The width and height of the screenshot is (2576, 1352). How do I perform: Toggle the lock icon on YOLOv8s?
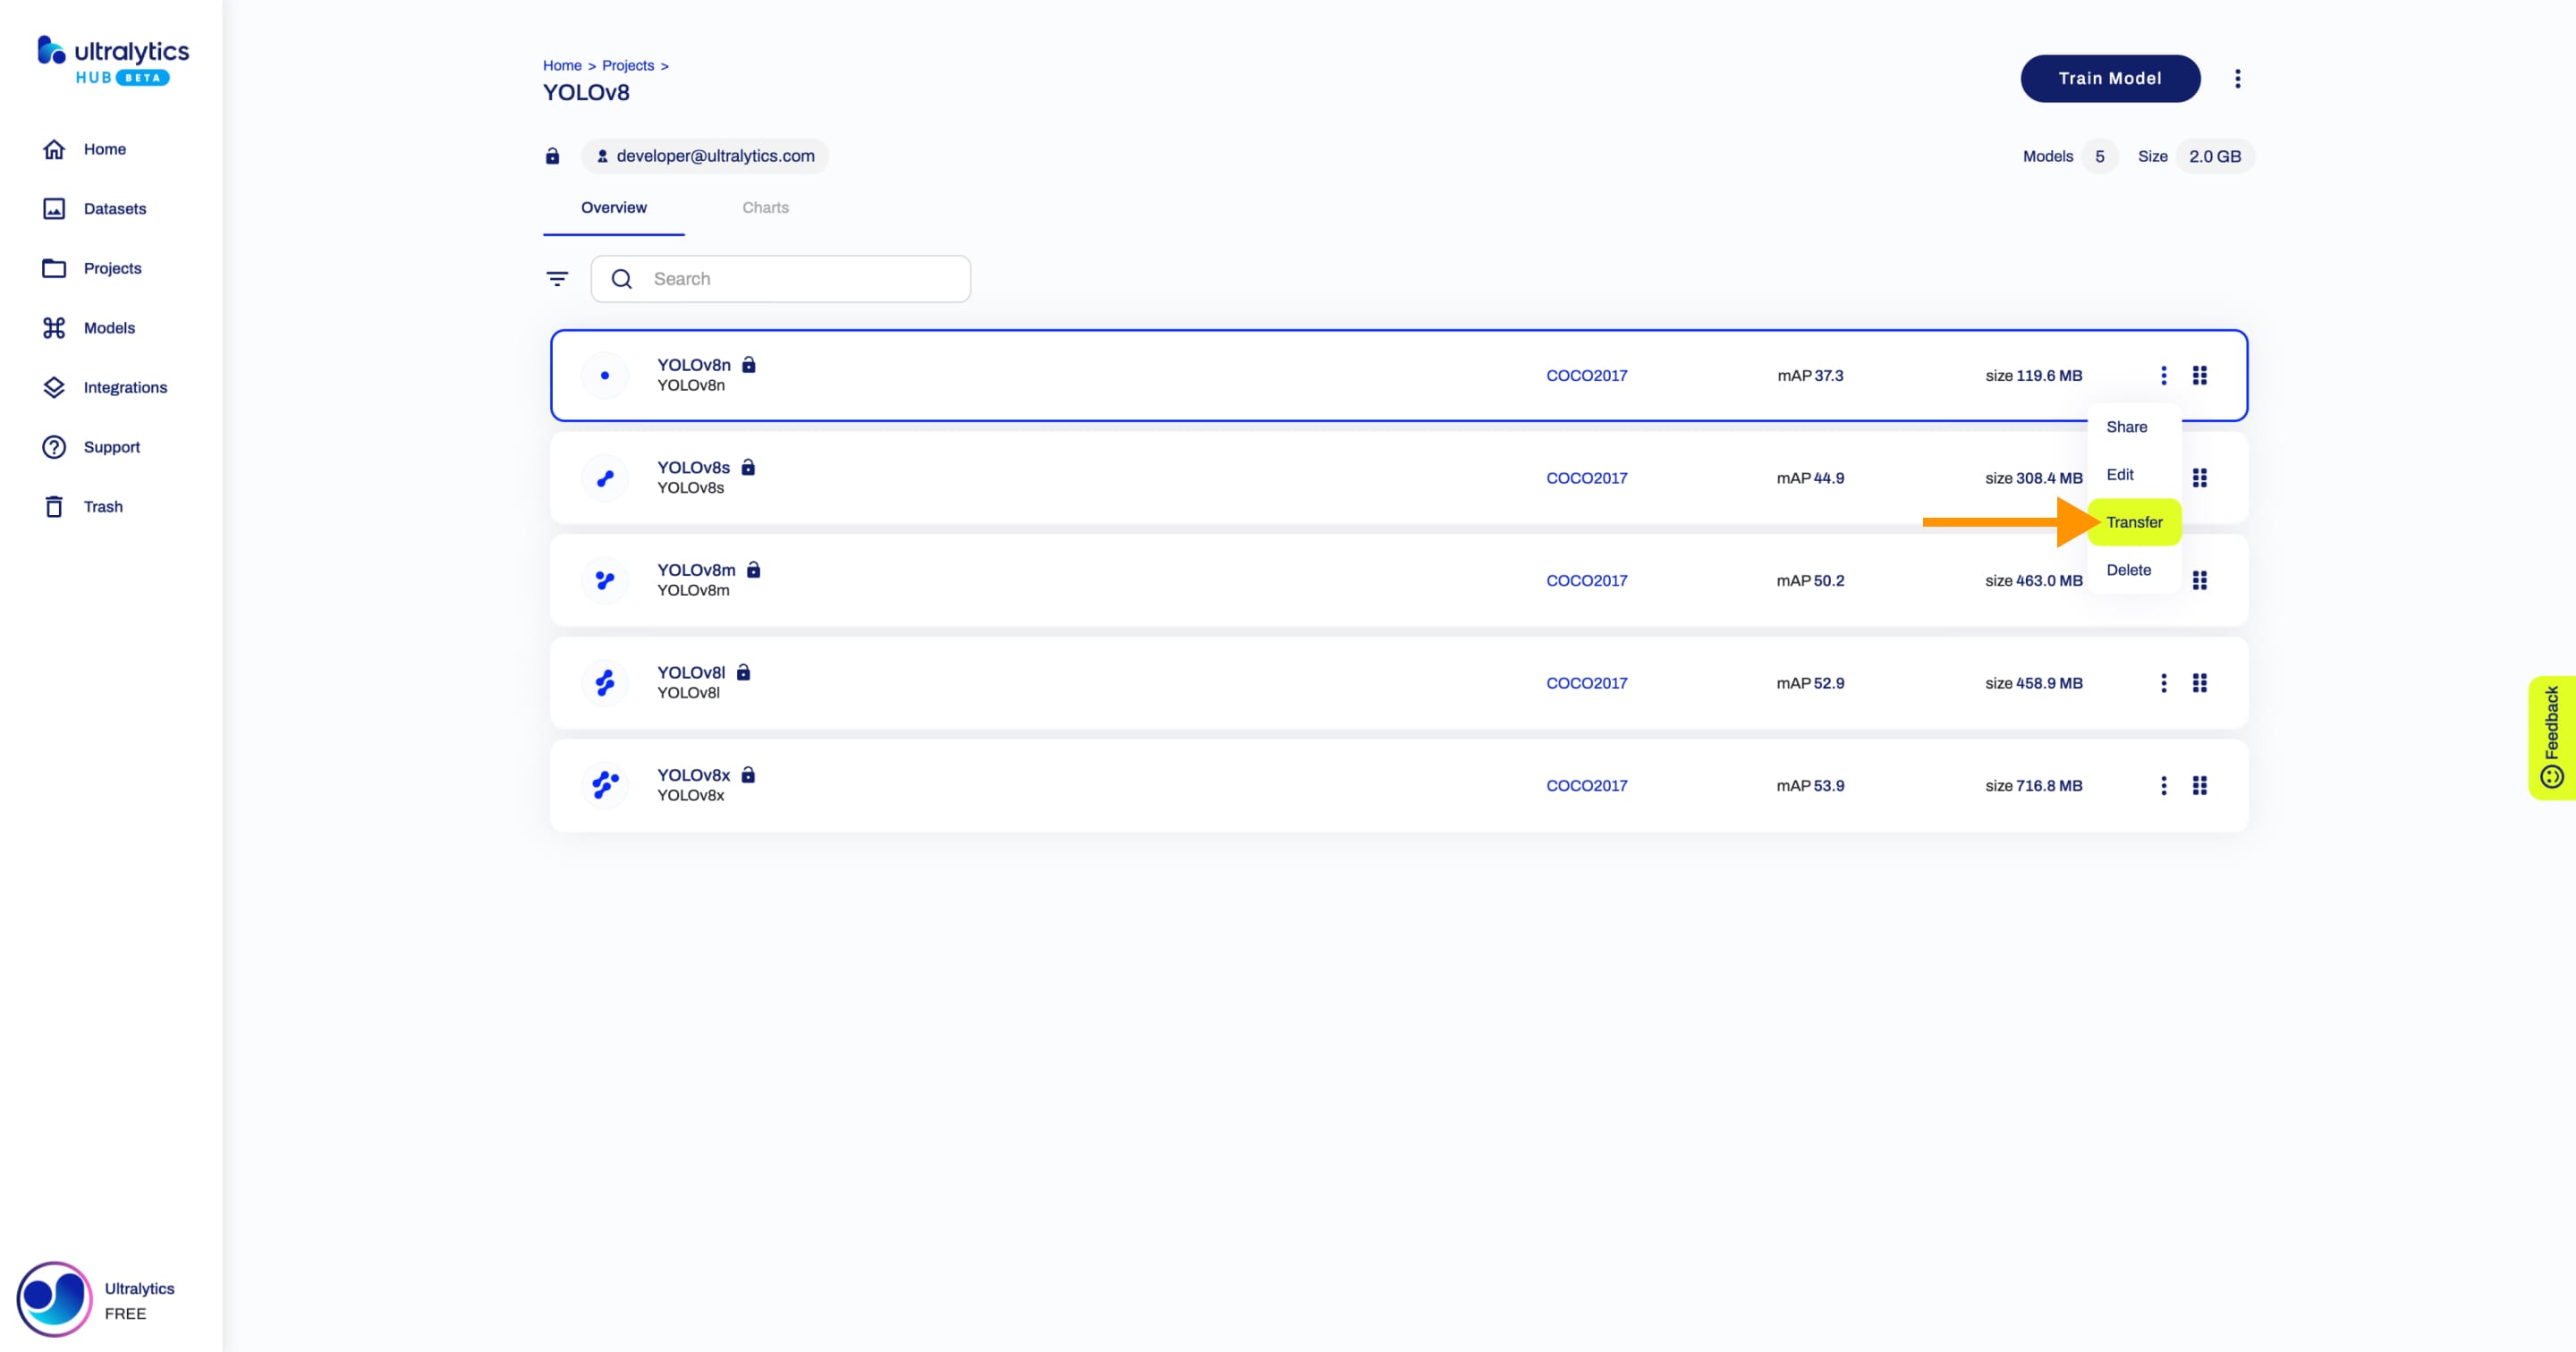coord(750,467)
